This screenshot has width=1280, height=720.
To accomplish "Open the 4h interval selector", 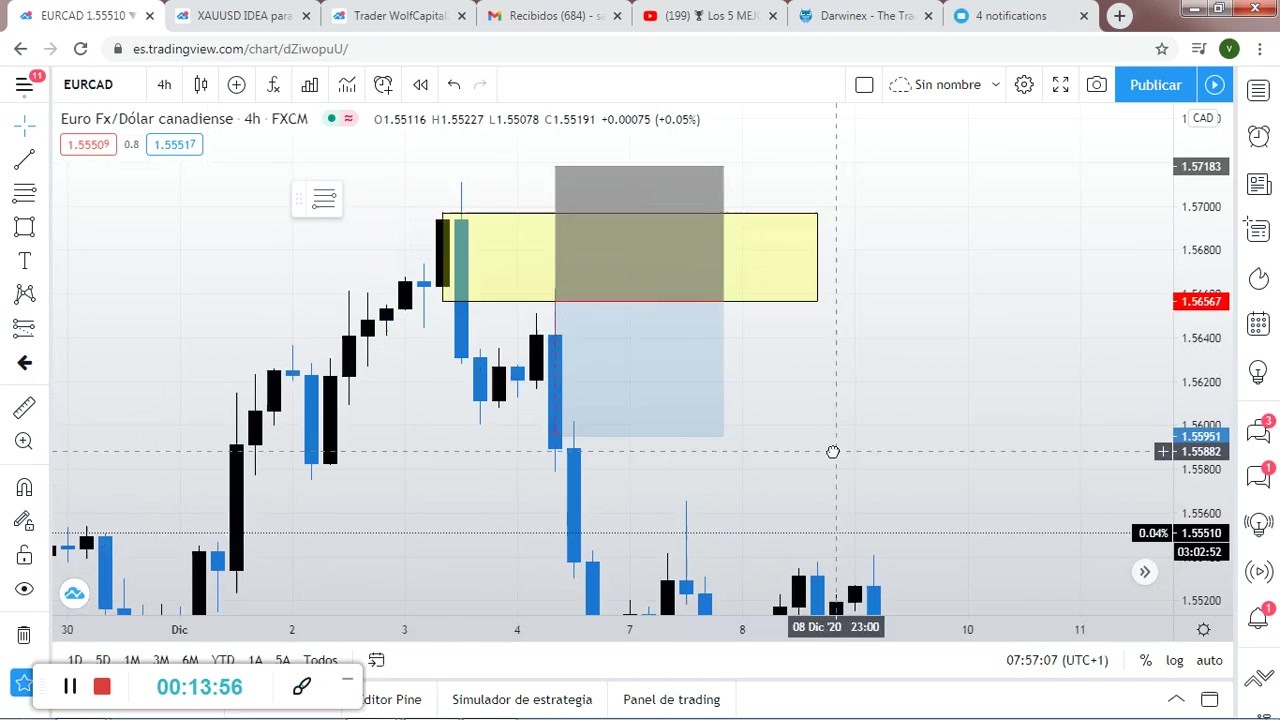I will click(x=164, y=85).
